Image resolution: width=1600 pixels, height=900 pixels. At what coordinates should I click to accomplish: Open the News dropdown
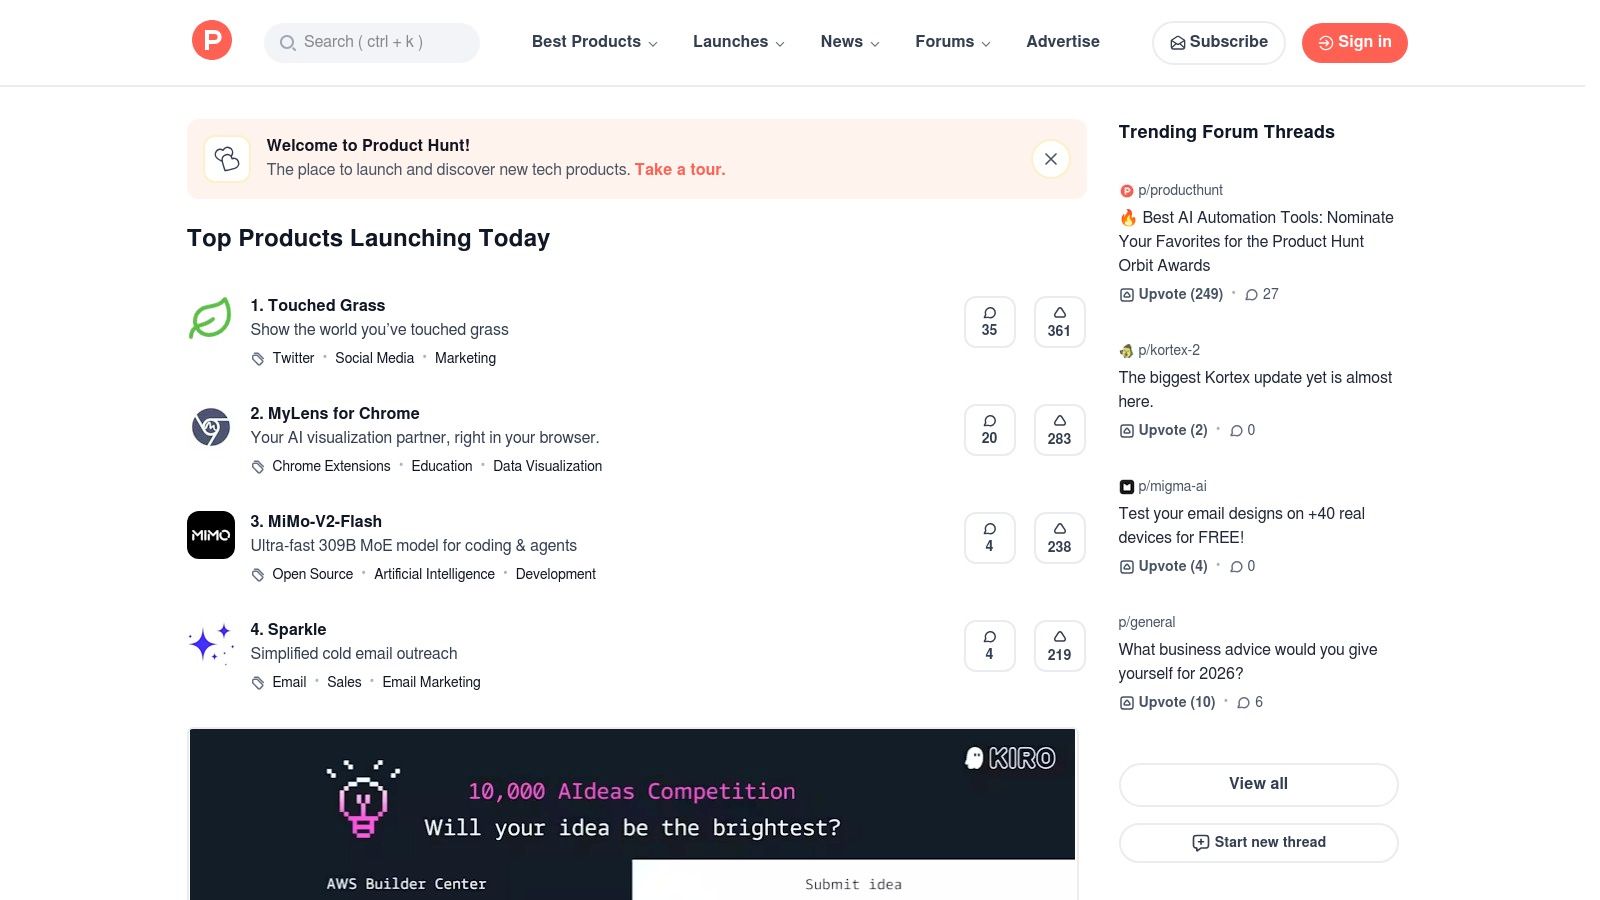848,42
